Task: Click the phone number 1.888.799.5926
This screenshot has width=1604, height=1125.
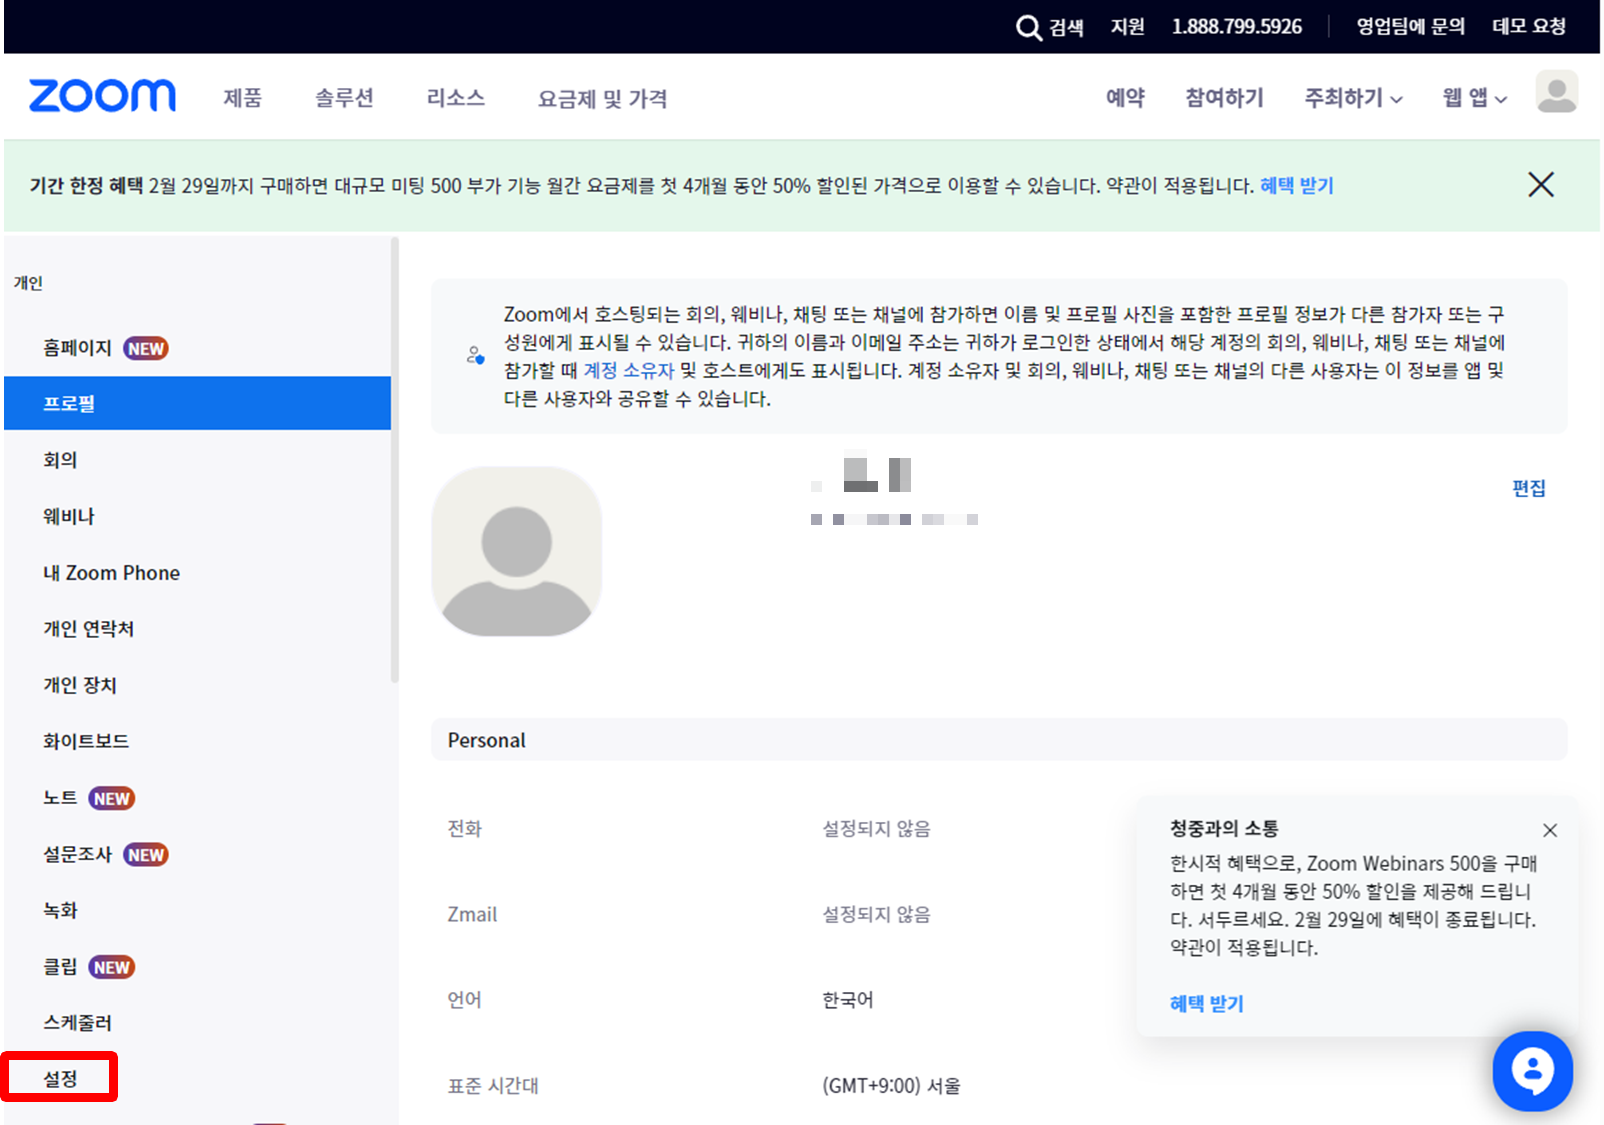Action: click(x=1237, y=27)
